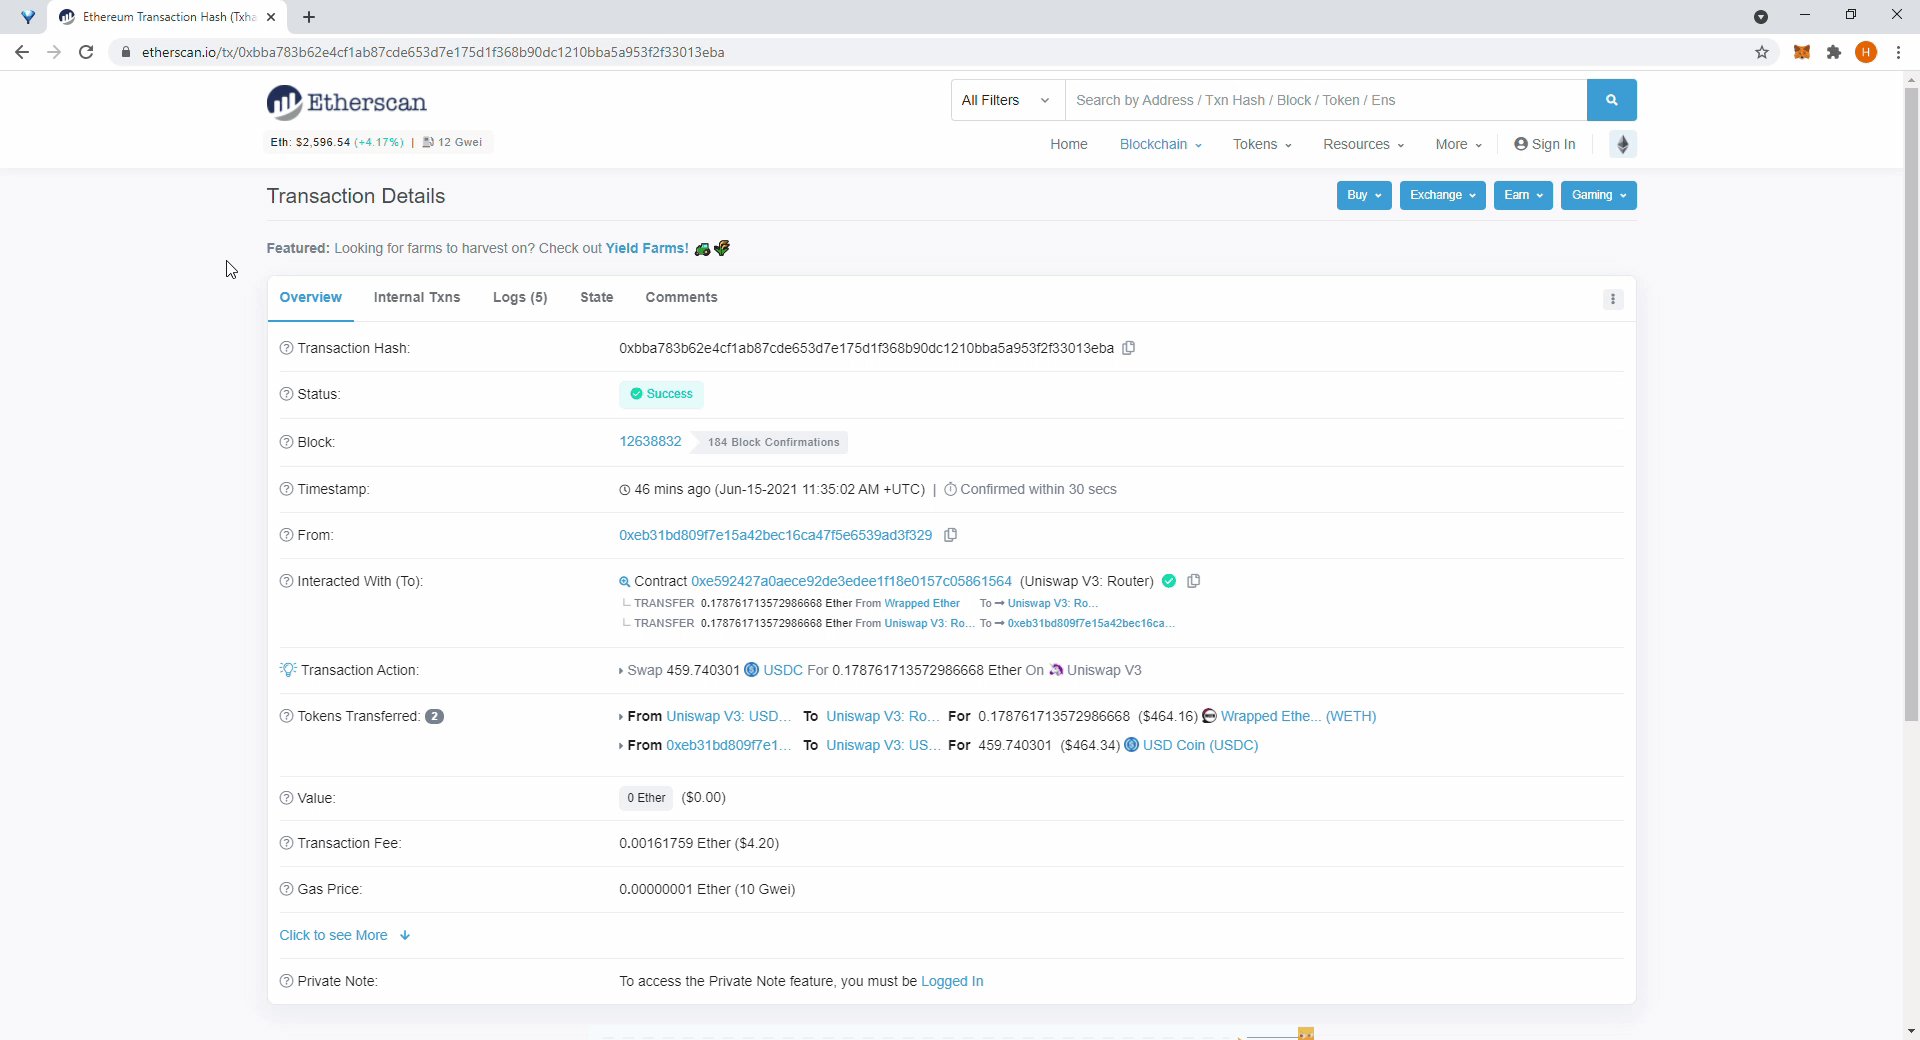Screen dimensions: 1920x1040
Task: Expand the More navigation dropdown
Action: [x=1457, y=144]
